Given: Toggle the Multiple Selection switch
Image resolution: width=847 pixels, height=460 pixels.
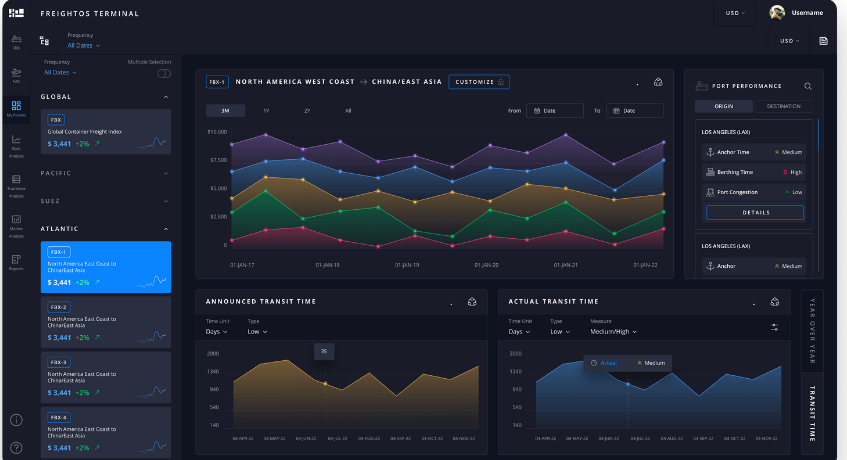Looking at the screenshot, I should [x=163, y=73].
